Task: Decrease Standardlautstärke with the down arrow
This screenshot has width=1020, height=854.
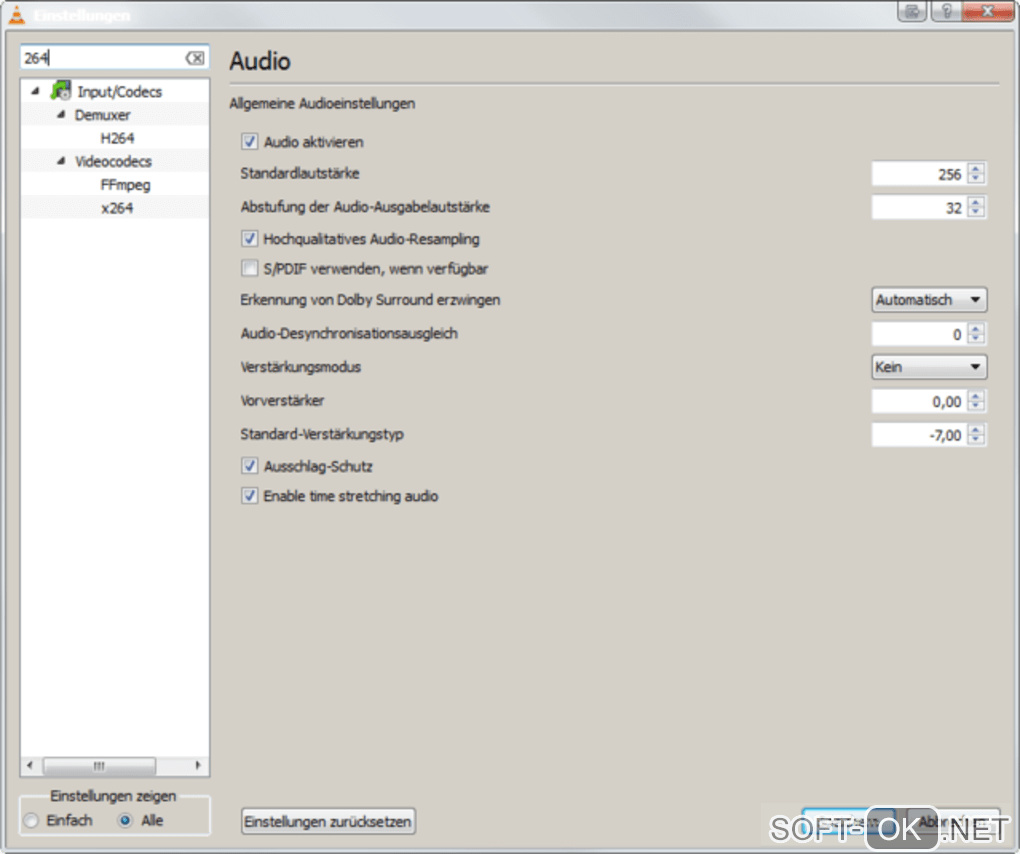Action: point(976,179)
